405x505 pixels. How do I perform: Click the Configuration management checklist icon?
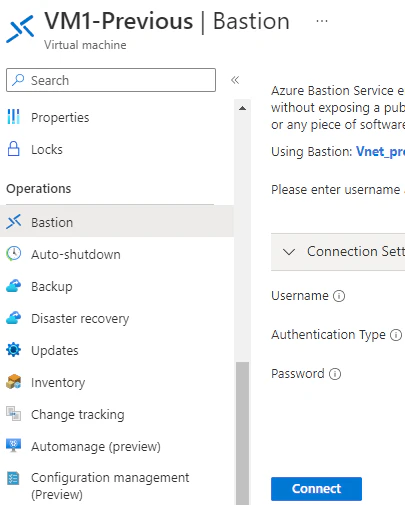click(x=13, y=479)
